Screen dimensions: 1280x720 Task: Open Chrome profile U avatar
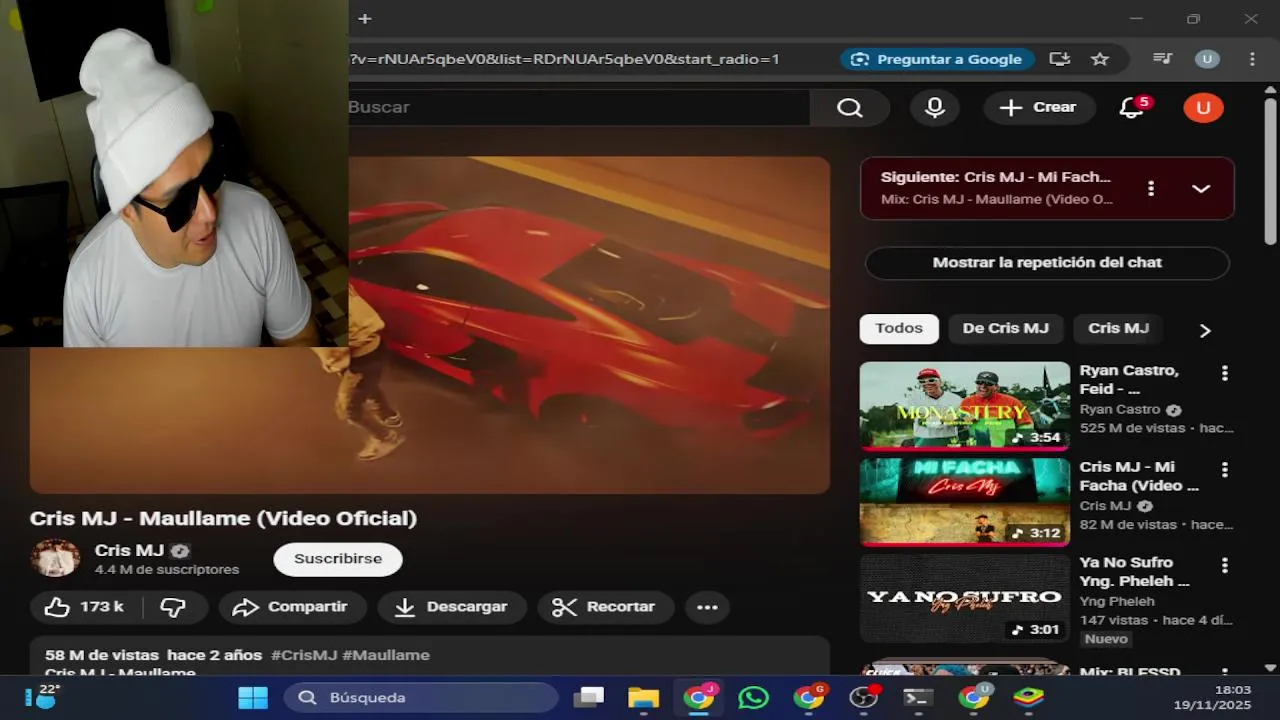tap(1207, 59)
